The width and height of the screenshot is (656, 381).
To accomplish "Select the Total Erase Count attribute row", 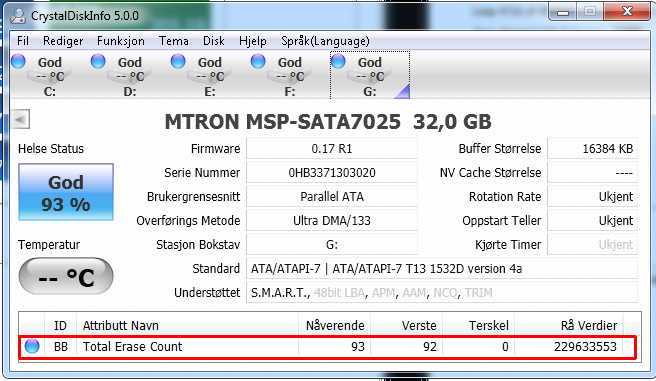I will pos(328,346).
